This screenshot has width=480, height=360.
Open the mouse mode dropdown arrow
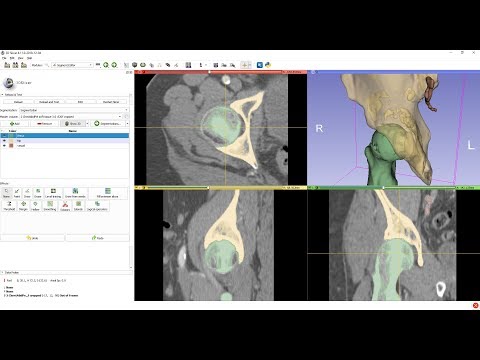[206, 65]
